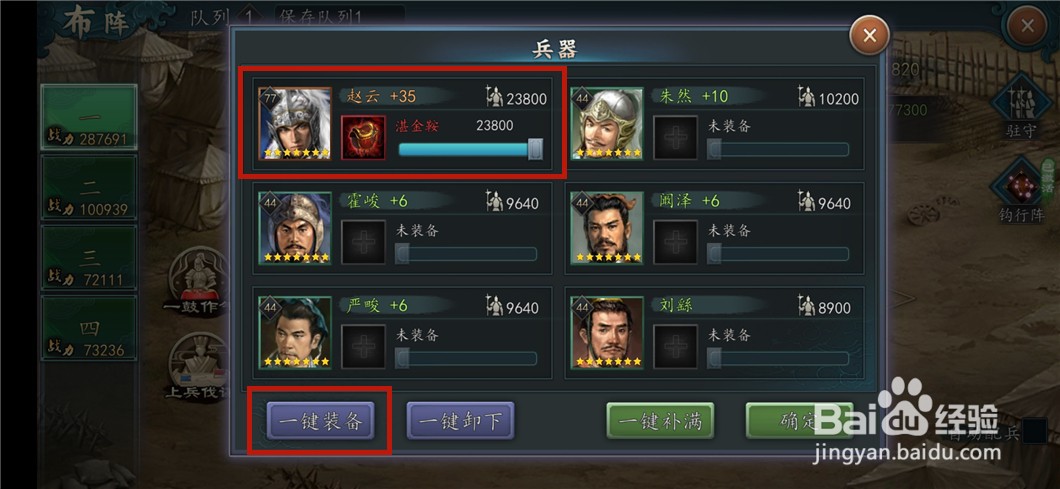Select 朱然's hero portrait
The width and height of the screenshot is (1060, 489).
click(607, 124)
